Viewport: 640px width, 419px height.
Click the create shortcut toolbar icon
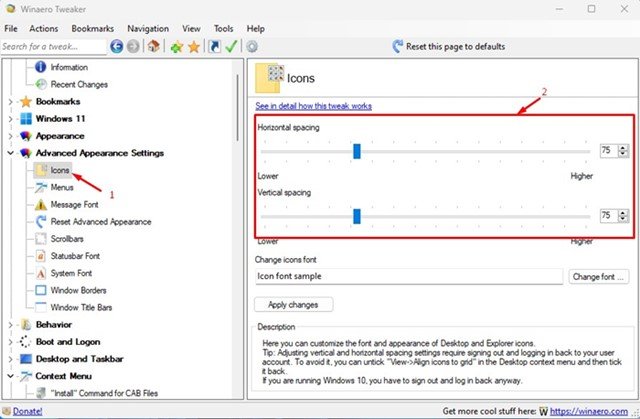pos(214,47)
